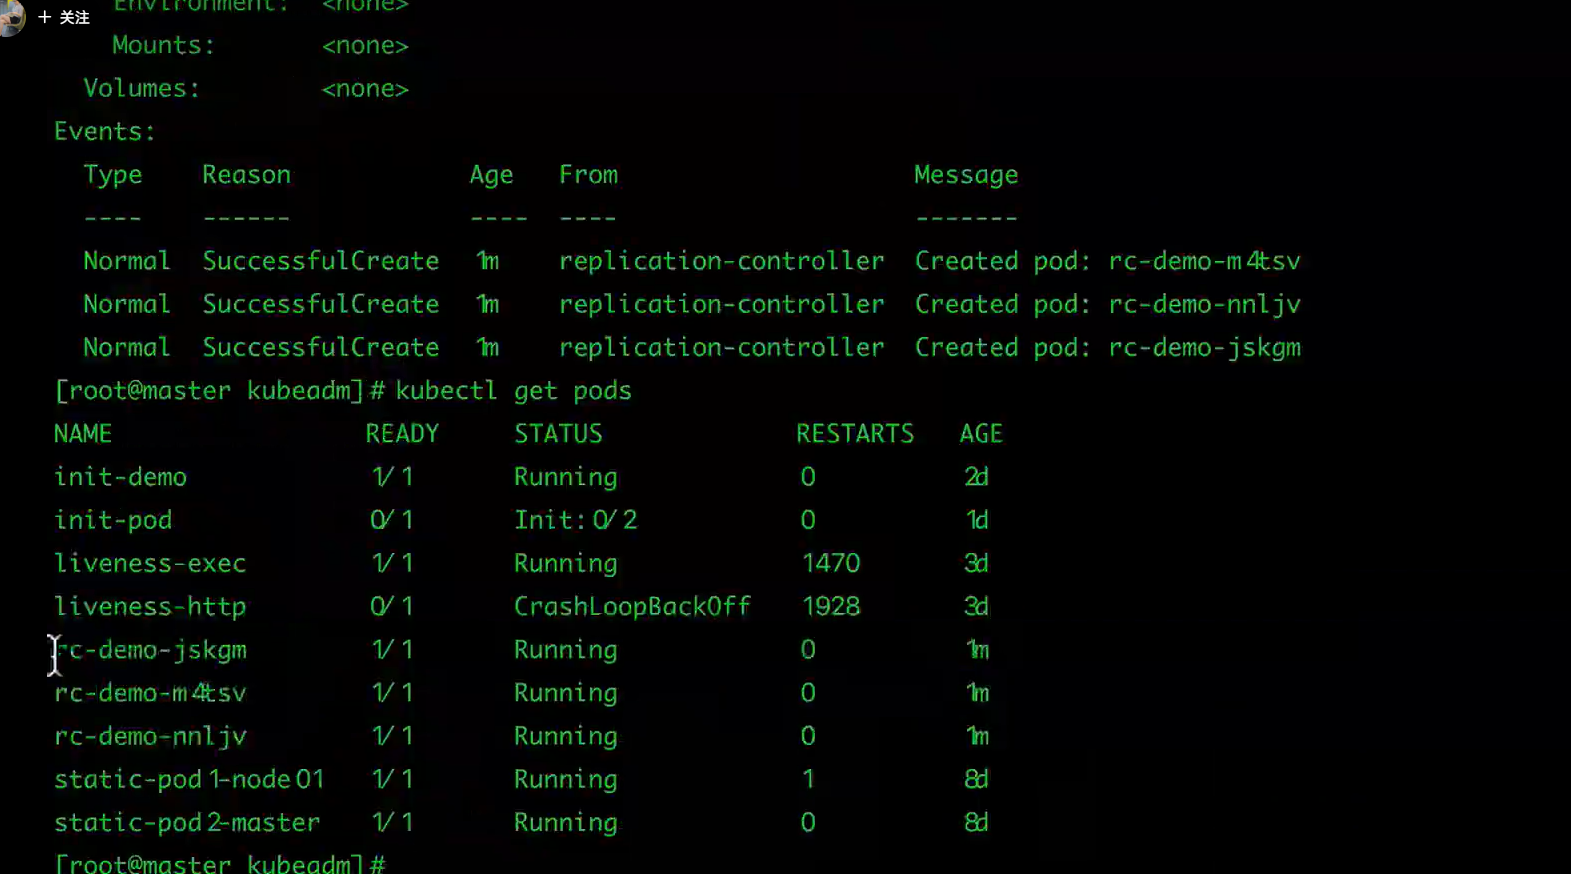Click the 'Mounts:' label
Image resolution: width=1571 pixels, height=874 pixels.
(163, 46)
